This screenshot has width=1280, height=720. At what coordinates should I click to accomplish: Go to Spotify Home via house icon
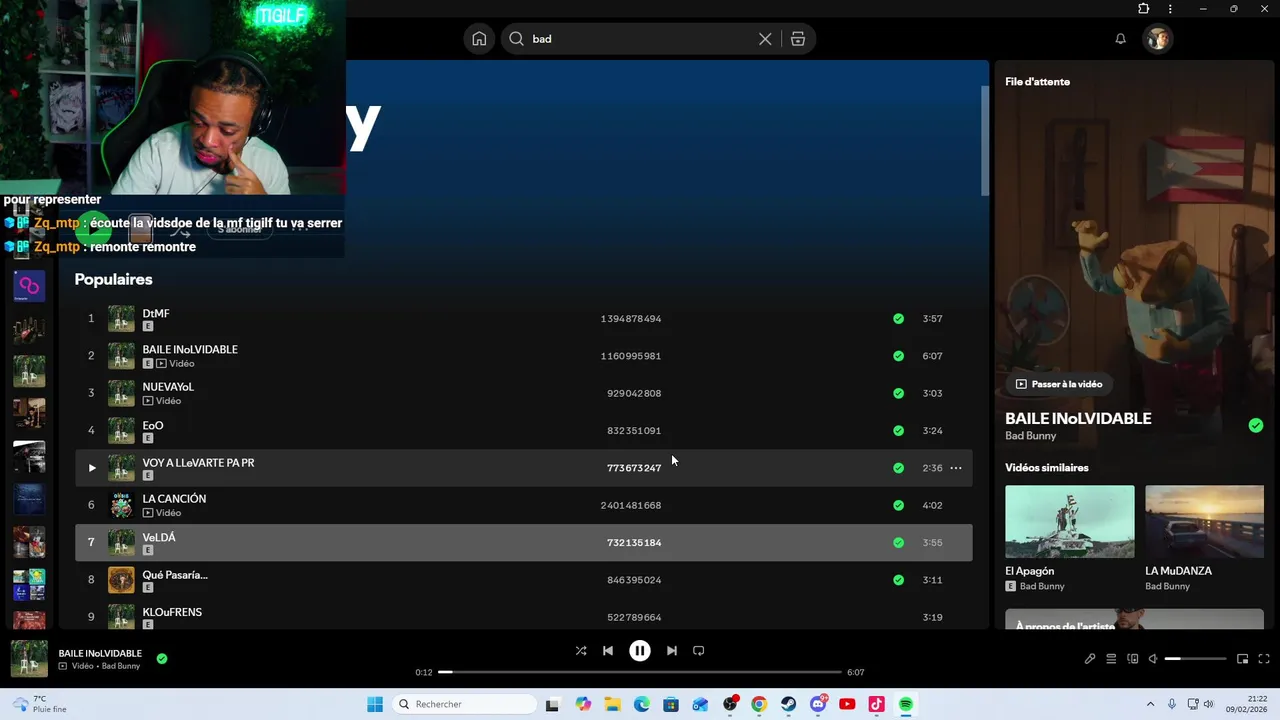pos(479,39)
